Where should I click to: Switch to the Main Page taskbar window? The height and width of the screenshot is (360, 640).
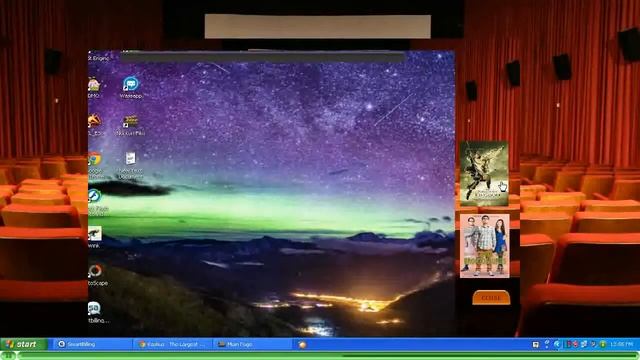(253, 344)
